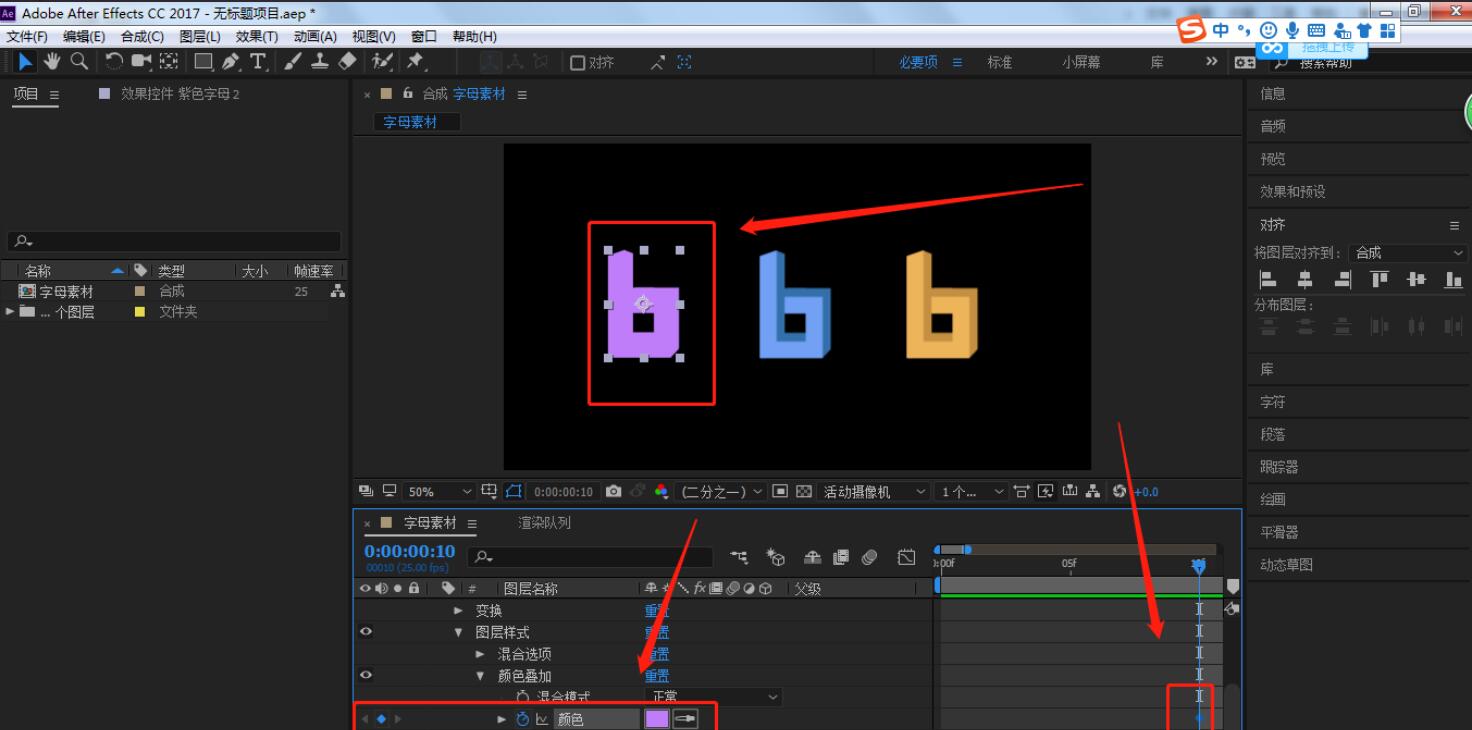Screen dimensions: 1472x730
Task: Open the graph editor icon
Action: tap(906, 558)
